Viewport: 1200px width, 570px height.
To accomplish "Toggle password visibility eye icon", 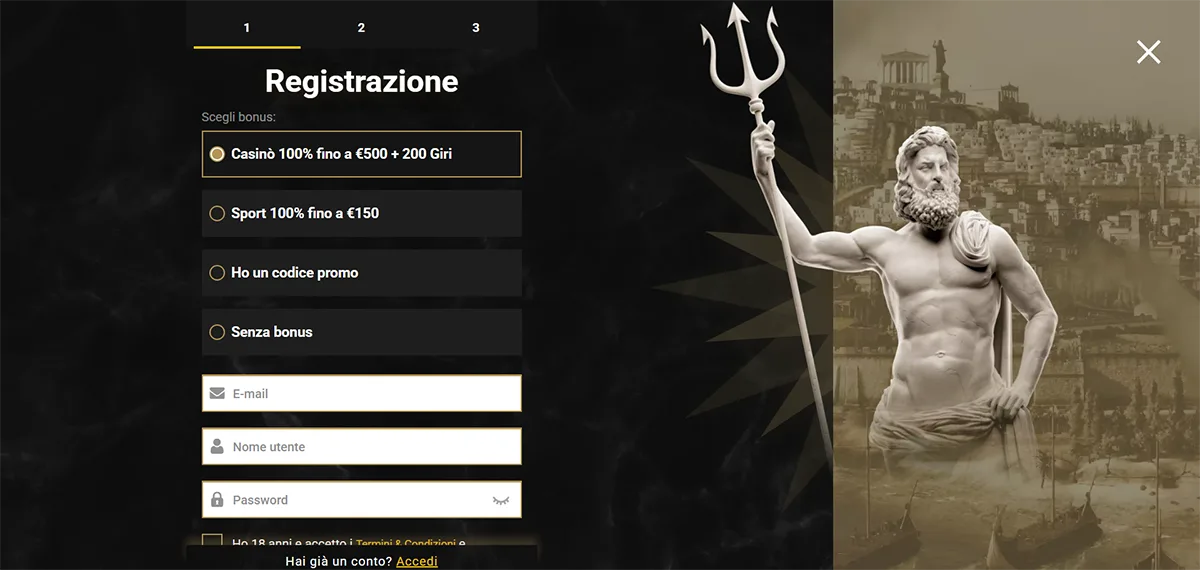I will [501, 500].
